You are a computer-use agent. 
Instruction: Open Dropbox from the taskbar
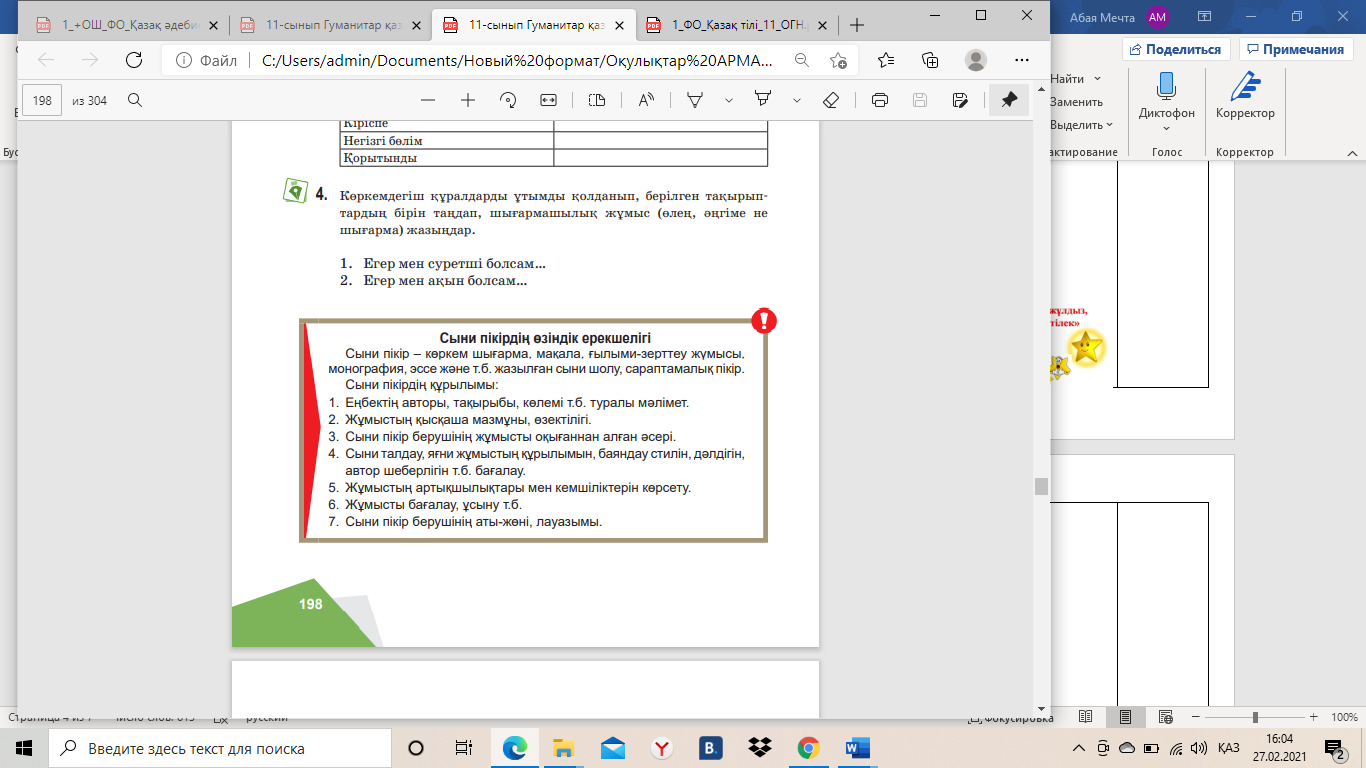click(759, 748)
